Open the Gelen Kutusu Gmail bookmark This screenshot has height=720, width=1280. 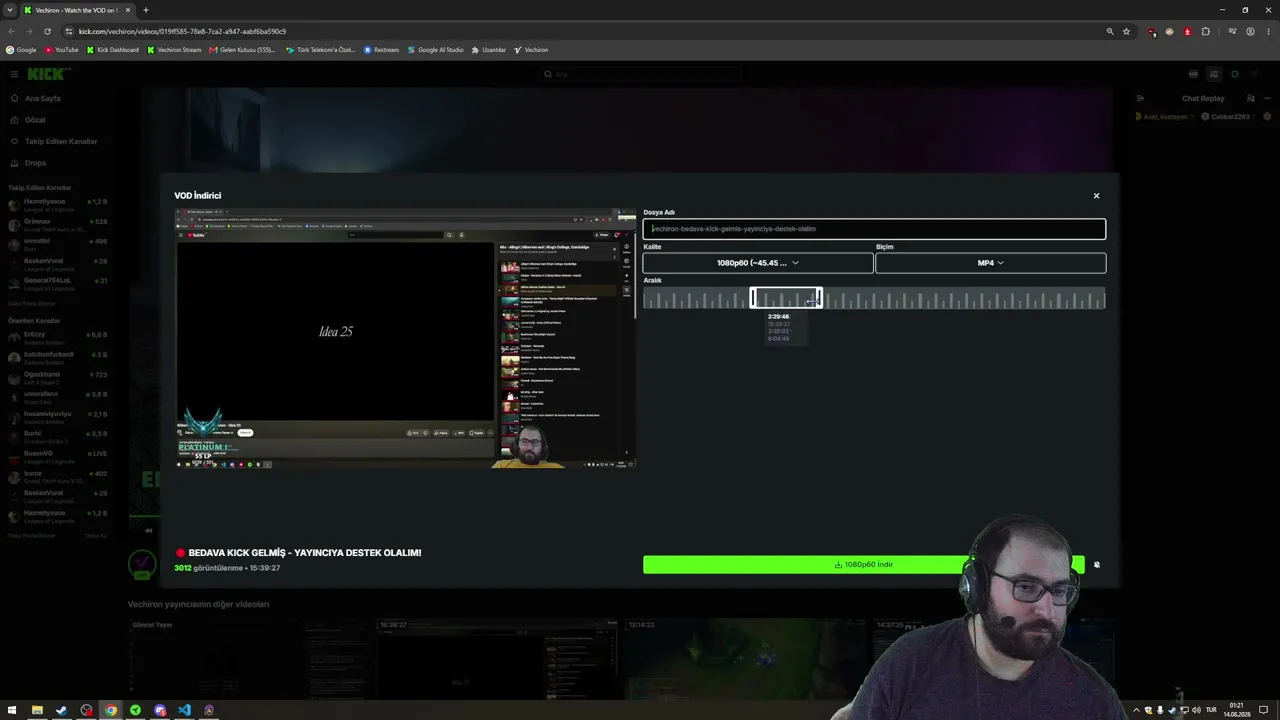243,50
